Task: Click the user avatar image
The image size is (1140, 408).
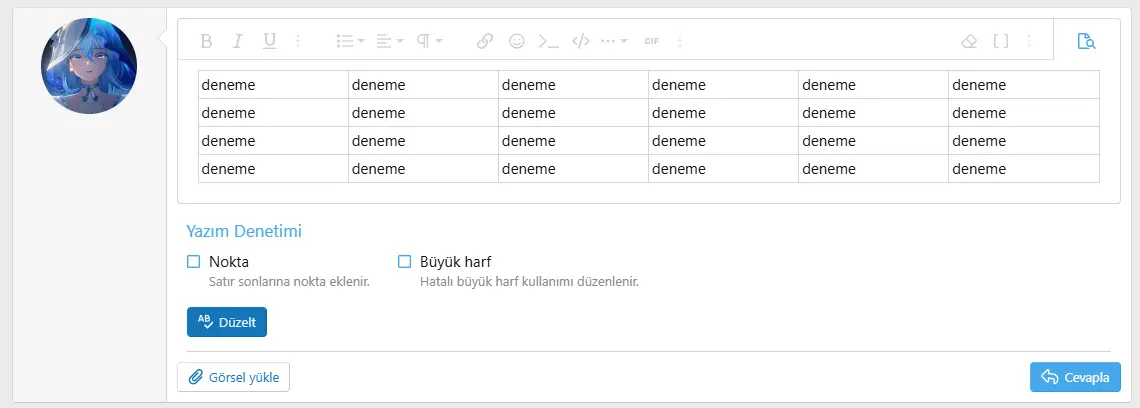Action: point(89,66)
